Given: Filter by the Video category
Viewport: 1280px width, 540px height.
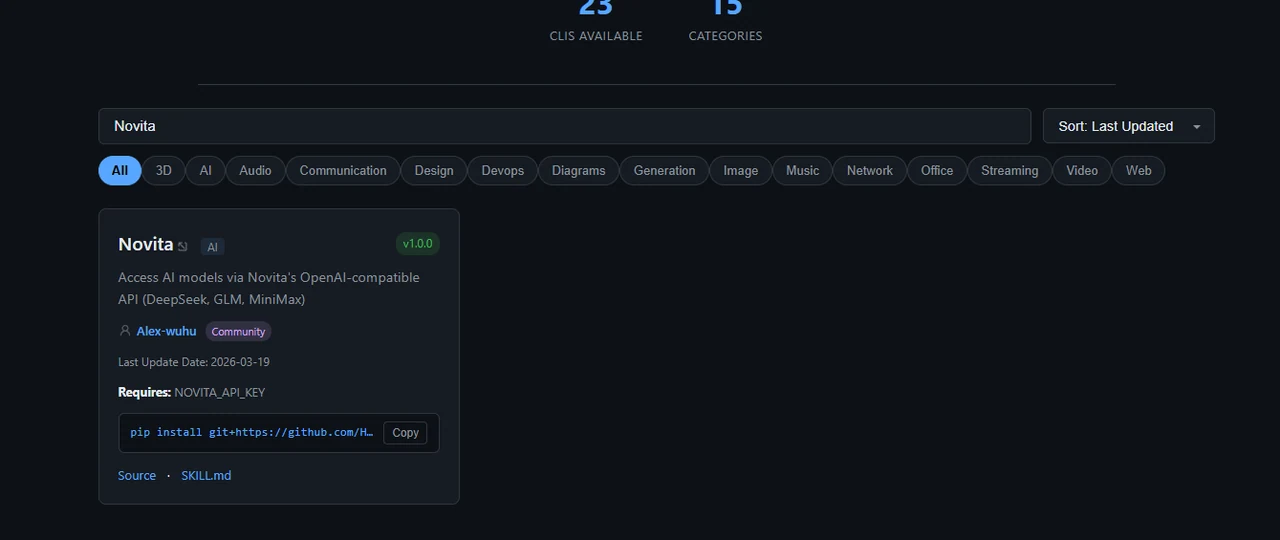Looking at the screenshot, I should (x=1082, y=171).
